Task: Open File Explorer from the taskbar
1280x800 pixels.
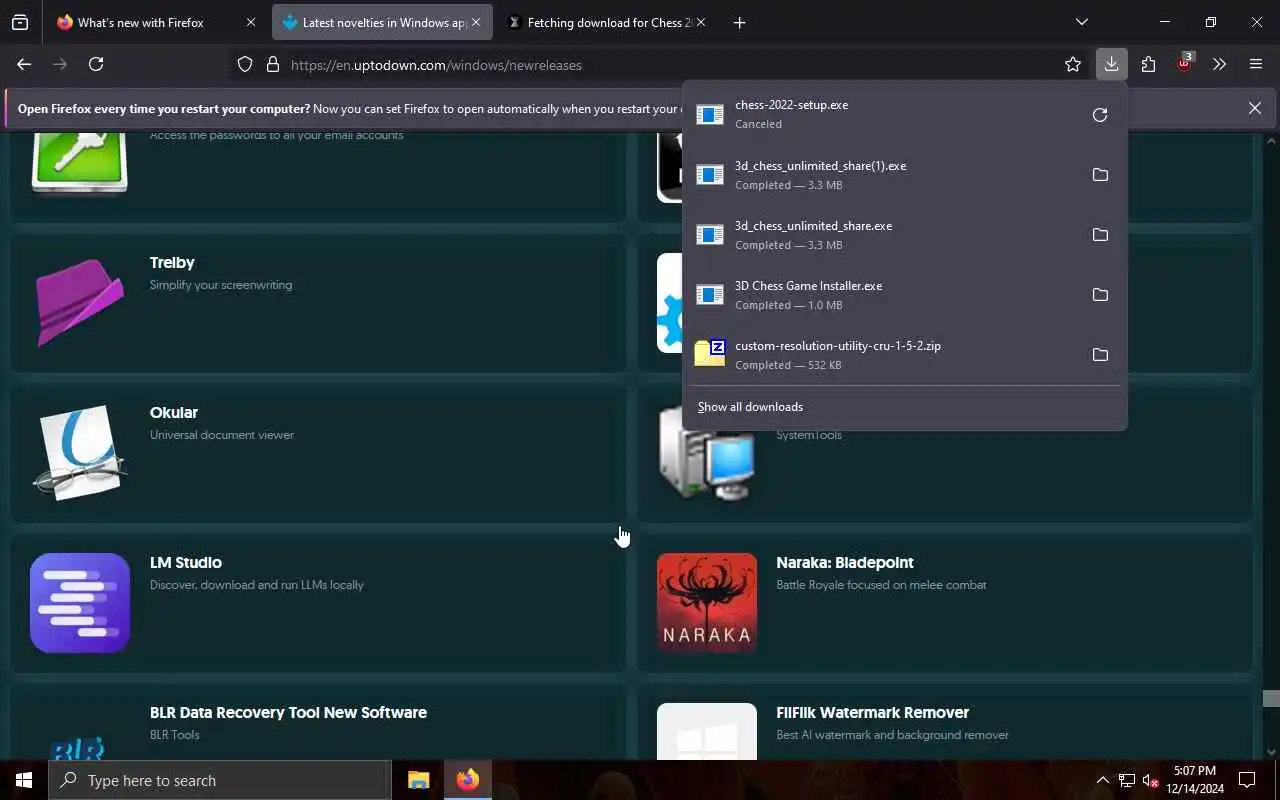Action: tap(418, 780)
